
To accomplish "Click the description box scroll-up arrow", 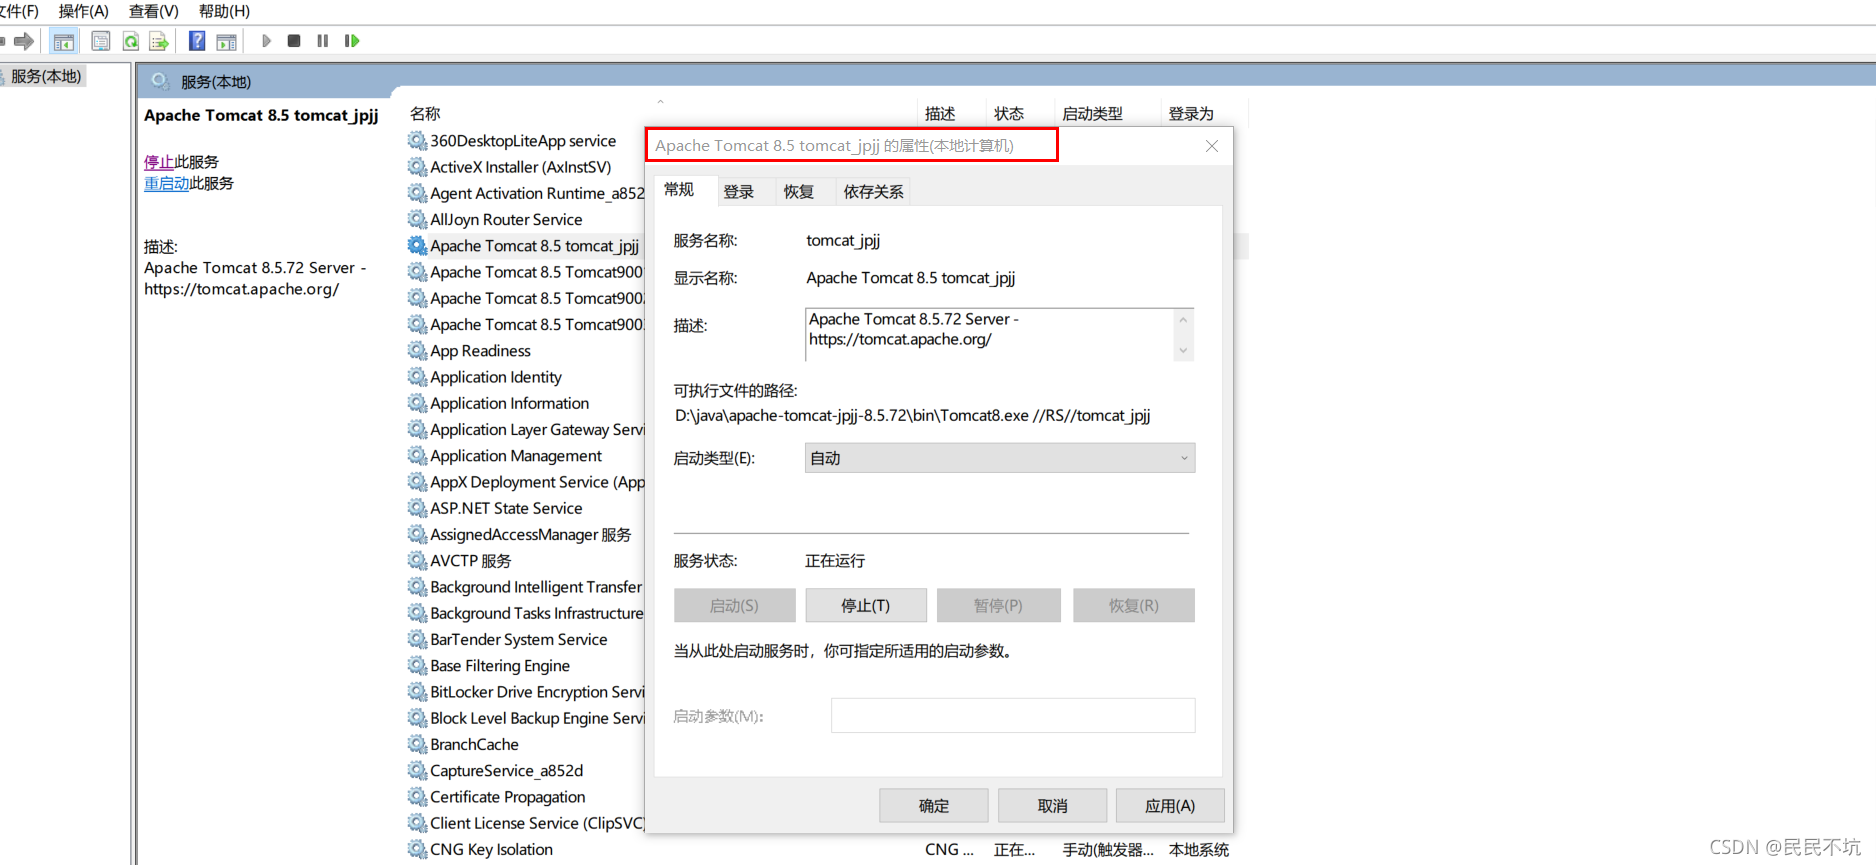I will click(1183, 320).
